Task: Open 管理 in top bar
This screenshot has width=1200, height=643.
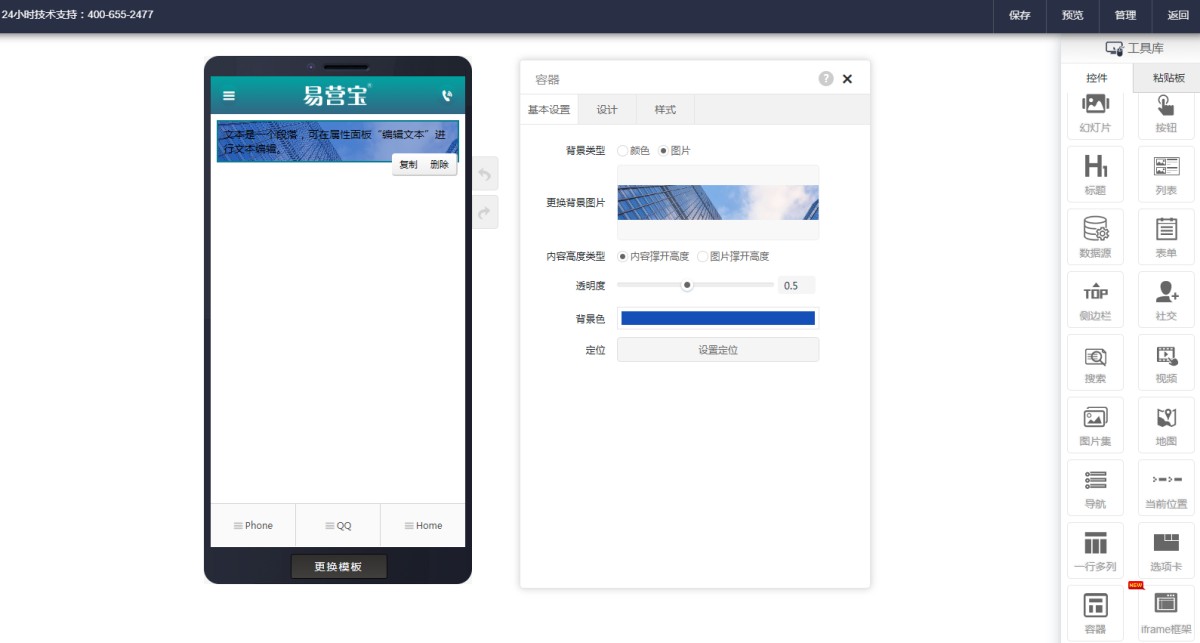Action: pyautogui.click(x=1125, y=15)
